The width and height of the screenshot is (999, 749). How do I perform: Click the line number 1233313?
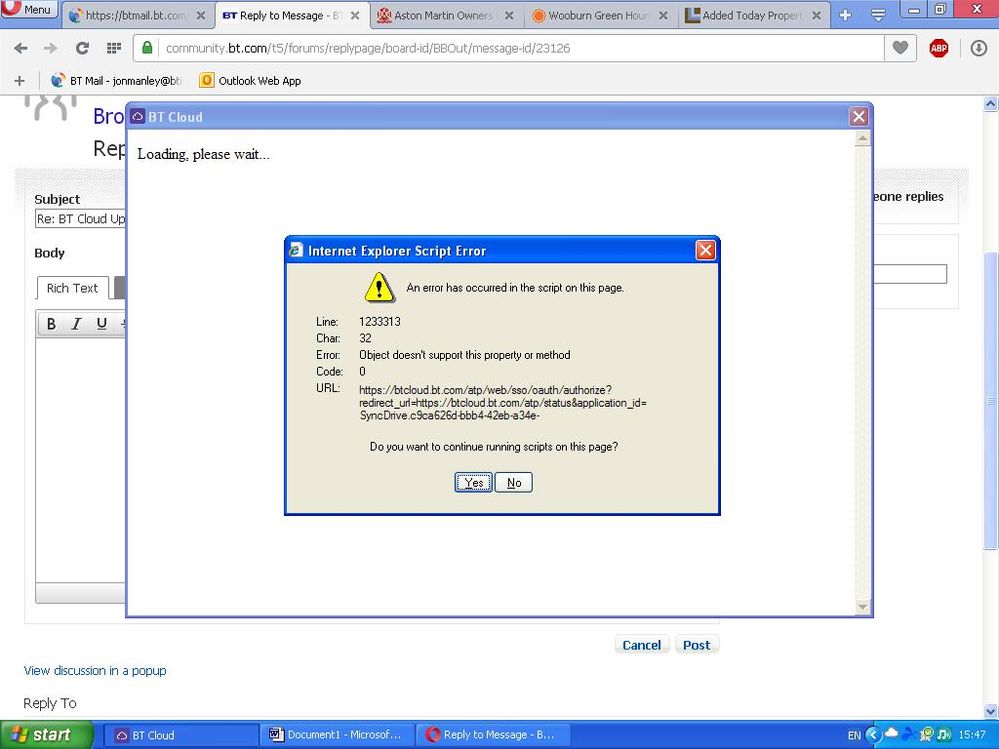[x=380, y=322]
